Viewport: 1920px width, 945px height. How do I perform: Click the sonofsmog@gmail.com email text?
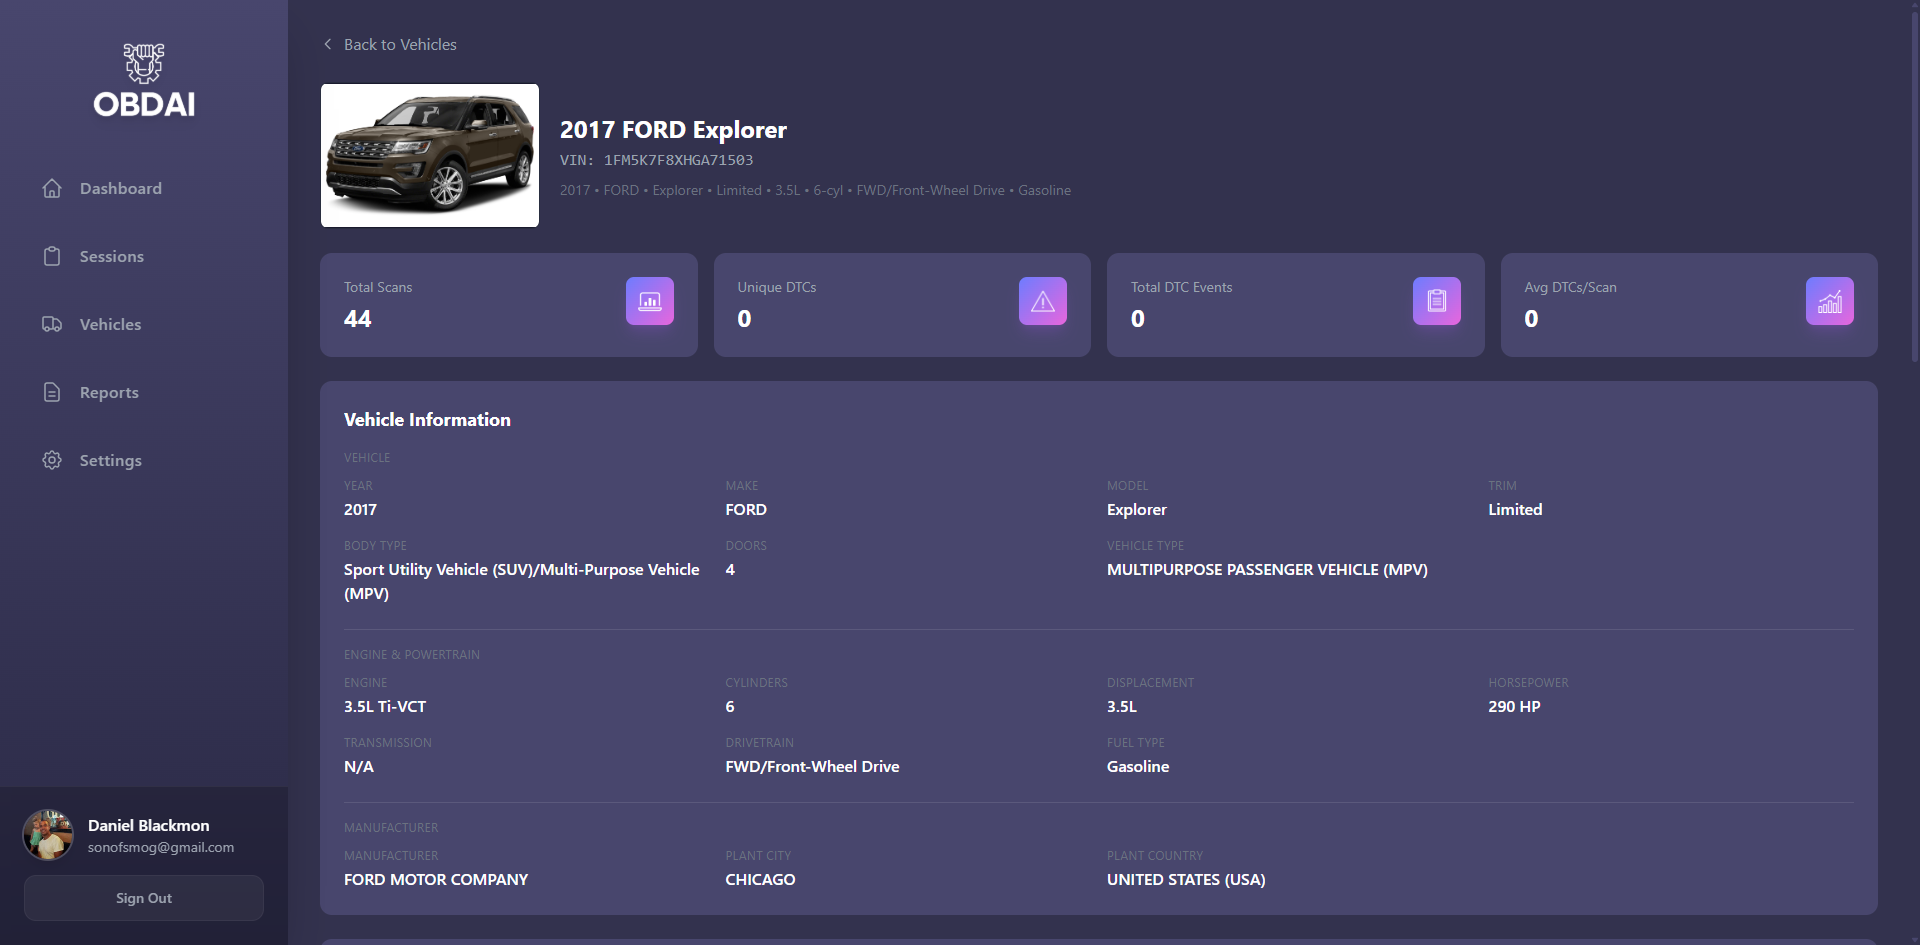tap(161, 847)
